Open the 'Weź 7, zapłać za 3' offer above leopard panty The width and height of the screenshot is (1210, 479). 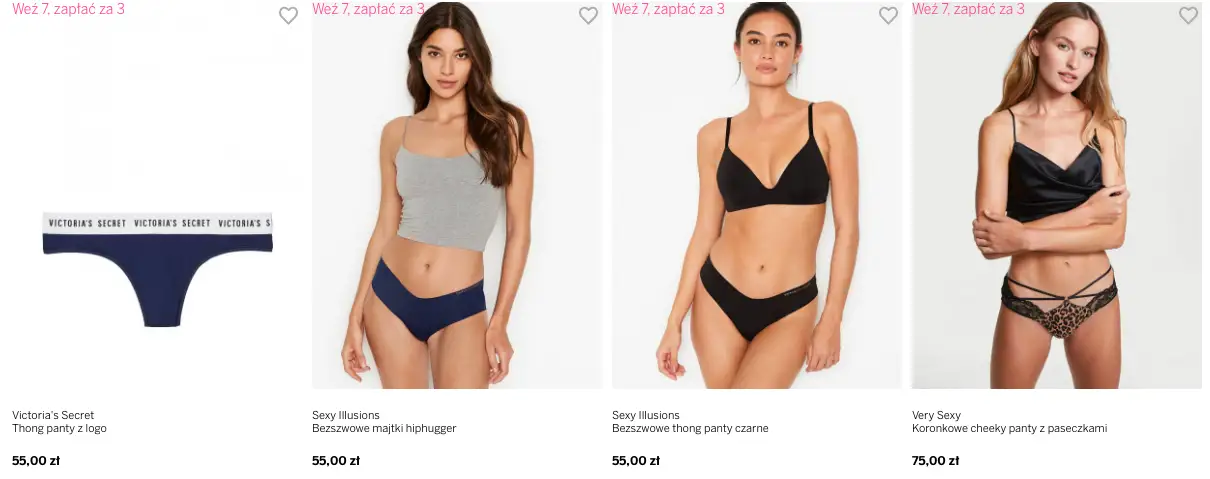pyautogui.click(x=968, y=9)
